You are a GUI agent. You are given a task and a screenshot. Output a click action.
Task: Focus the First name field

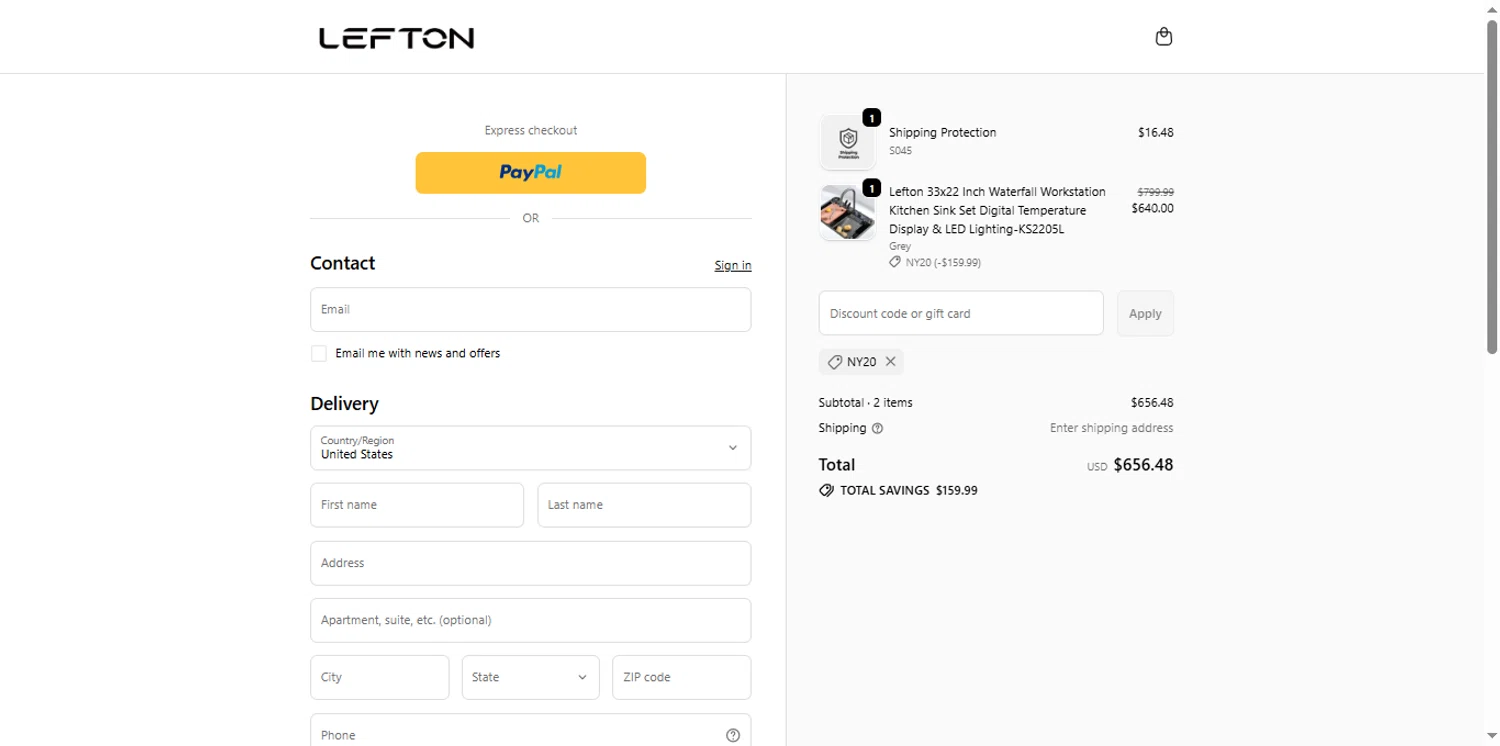tap(417, 505)
